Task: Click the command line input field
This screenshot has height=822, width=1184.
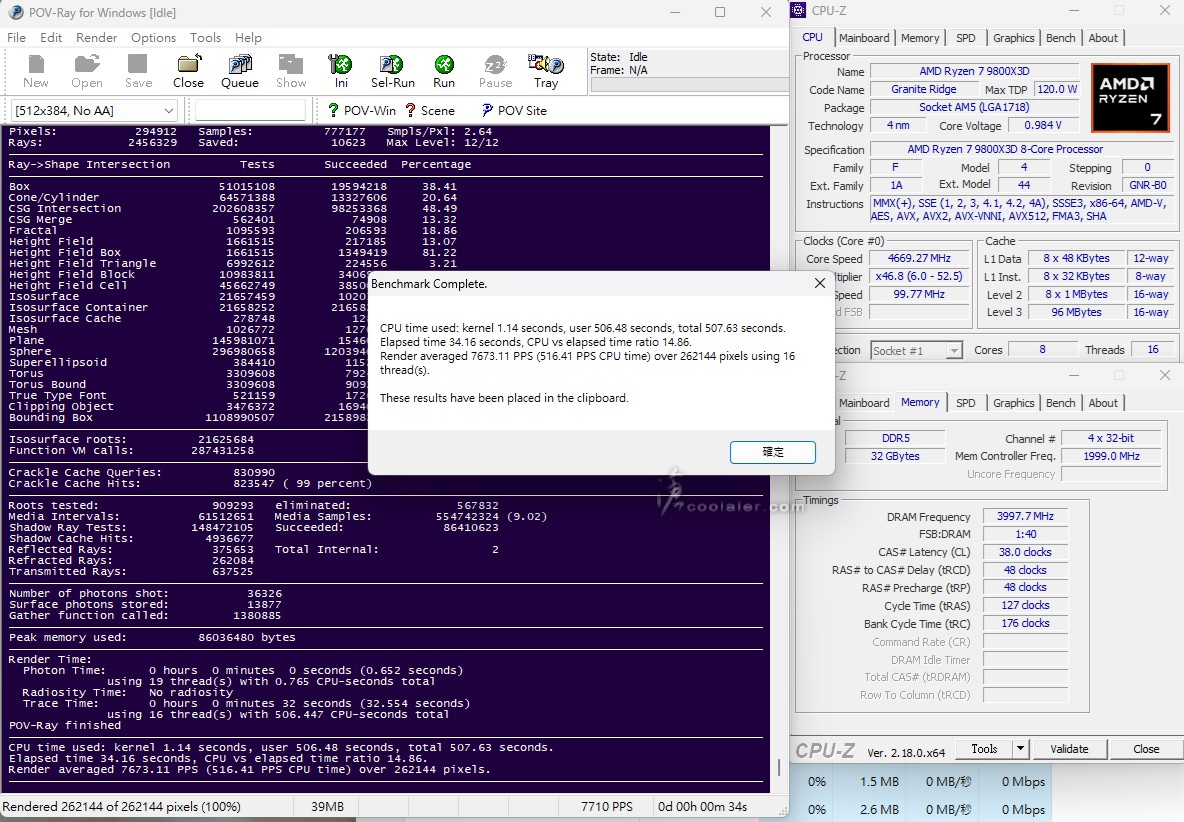Action: click(x=250, y=110)
